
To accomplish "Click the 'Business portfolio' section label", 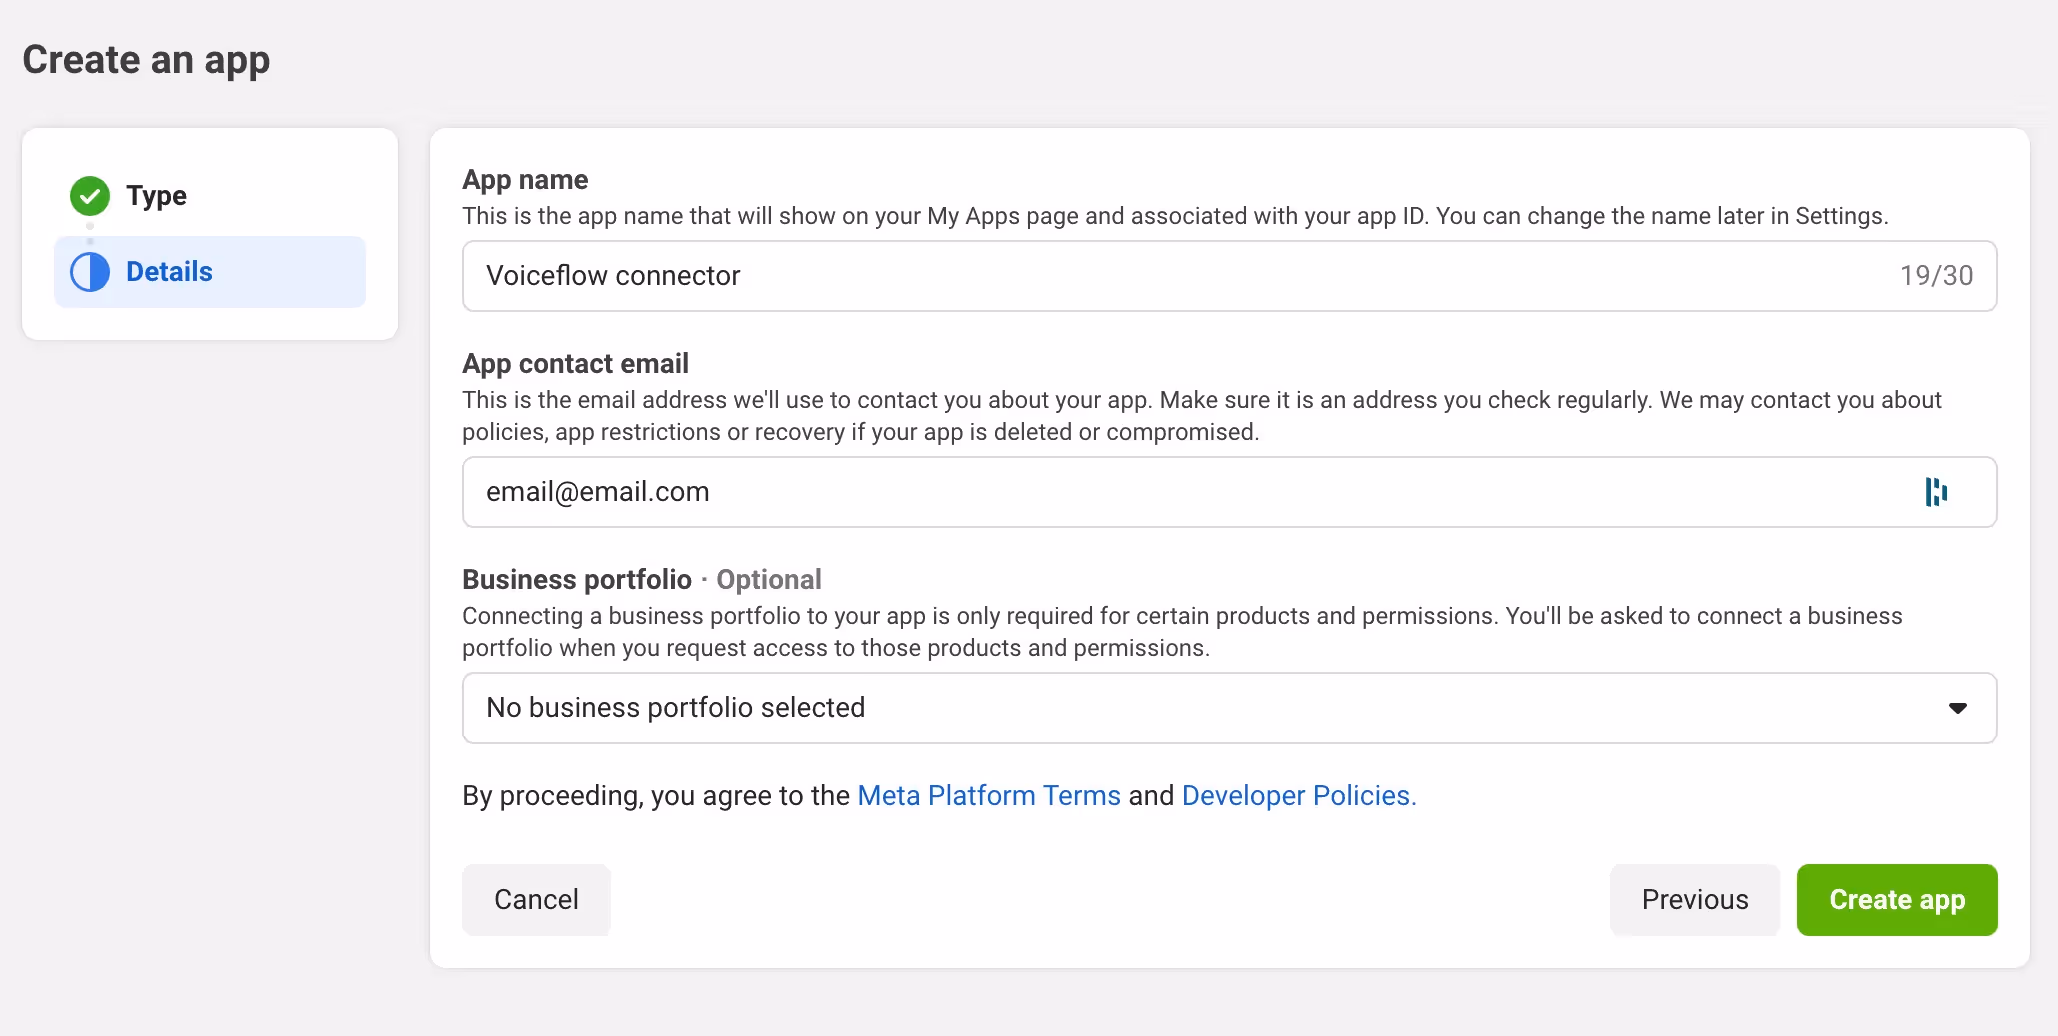I will (577, 580).
